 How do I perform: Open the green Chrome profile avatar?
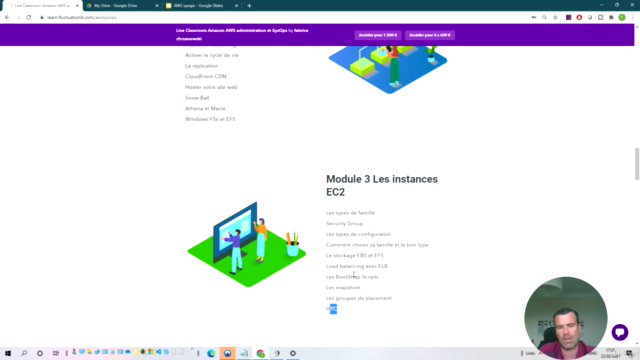tap(622, 18)
